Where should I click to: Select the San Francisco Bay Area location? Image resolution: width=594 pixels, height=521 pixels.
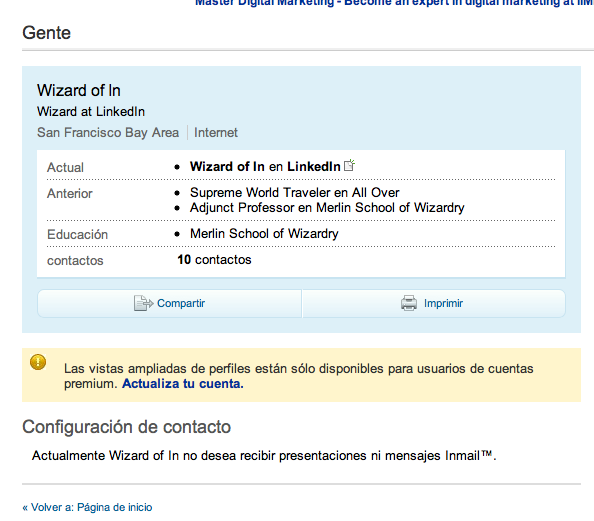pos(108,133)
